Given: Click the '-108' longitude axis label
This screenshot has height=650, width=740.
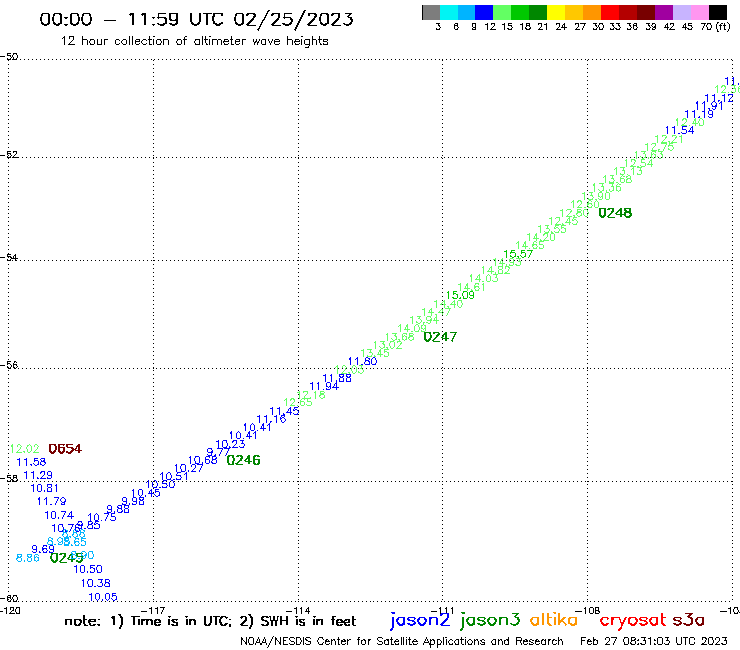Looking at the screenshot, I should click(588, 610).
